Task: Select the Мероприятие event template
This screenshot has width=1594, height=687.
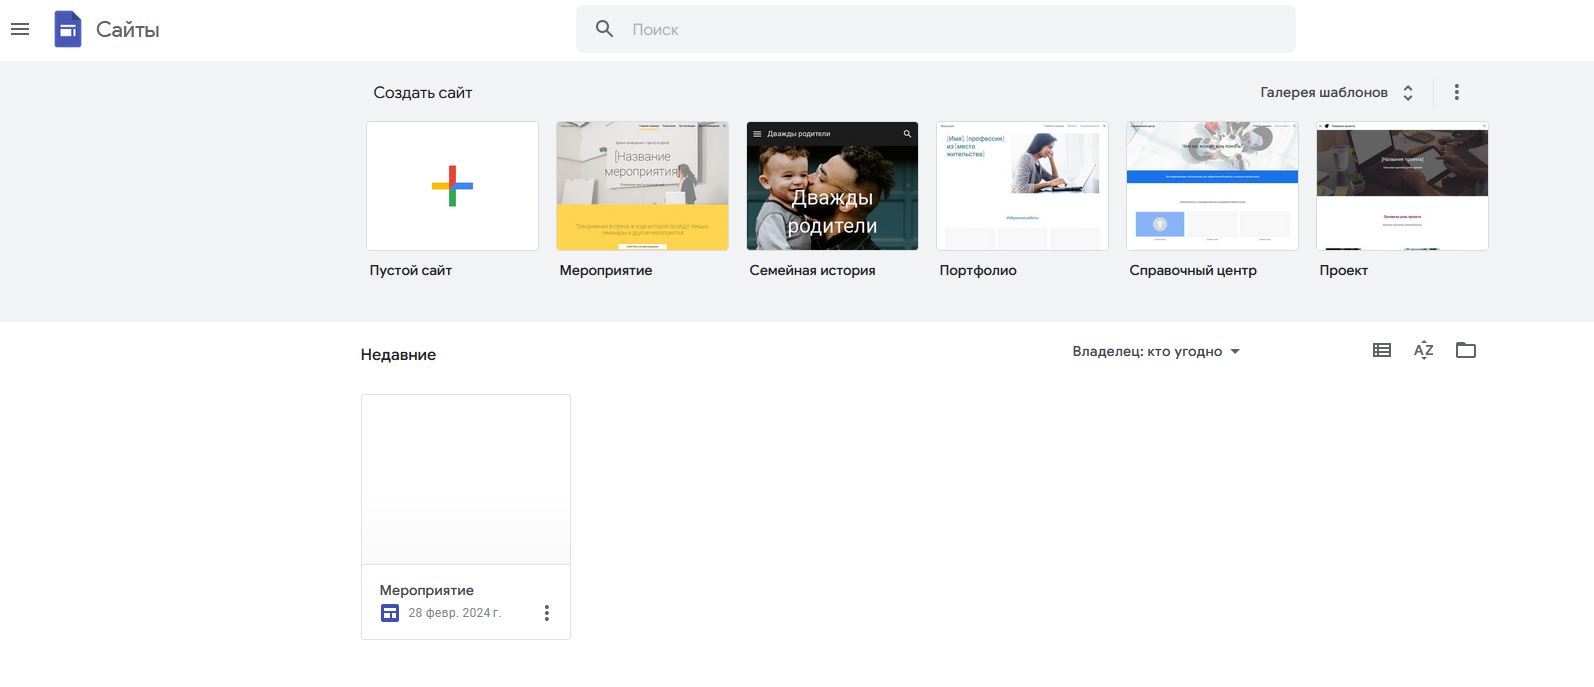Action: (x=642, y=186)
